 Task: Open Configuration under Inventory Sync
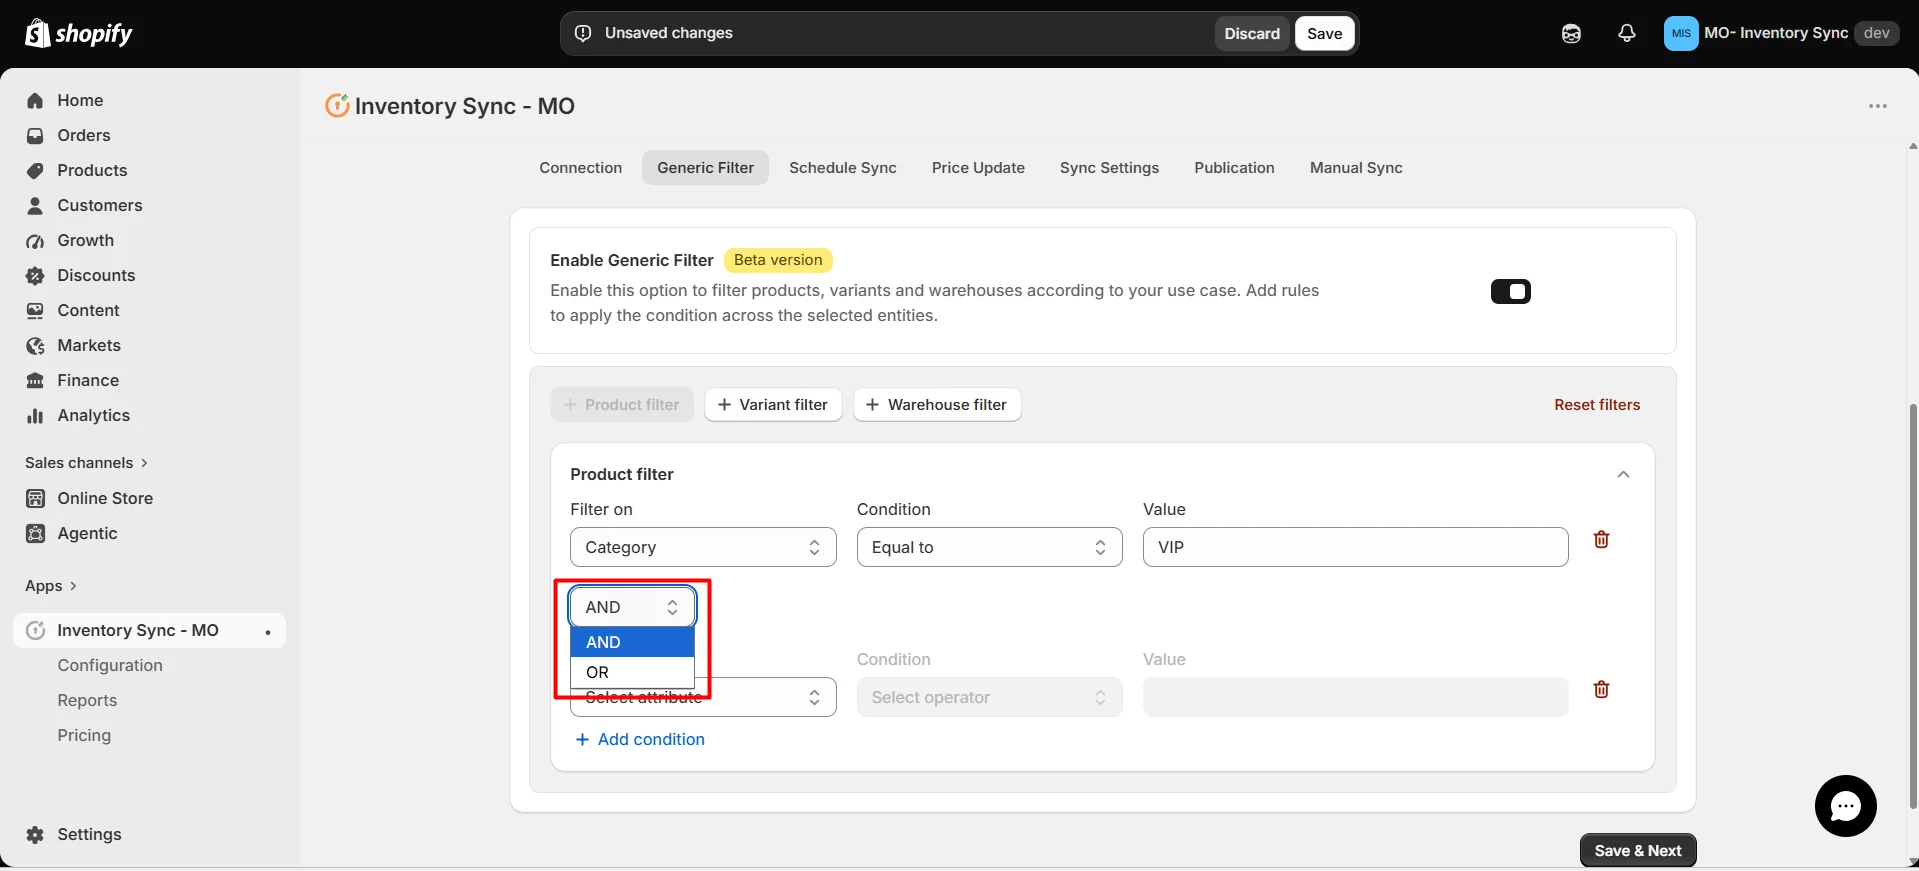coord(110,665)
